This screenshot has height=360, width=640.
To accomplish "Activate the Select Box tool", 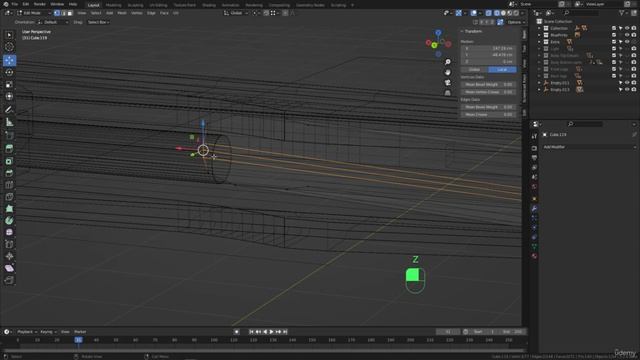I will pyautogui.click(x=9, y=35).
